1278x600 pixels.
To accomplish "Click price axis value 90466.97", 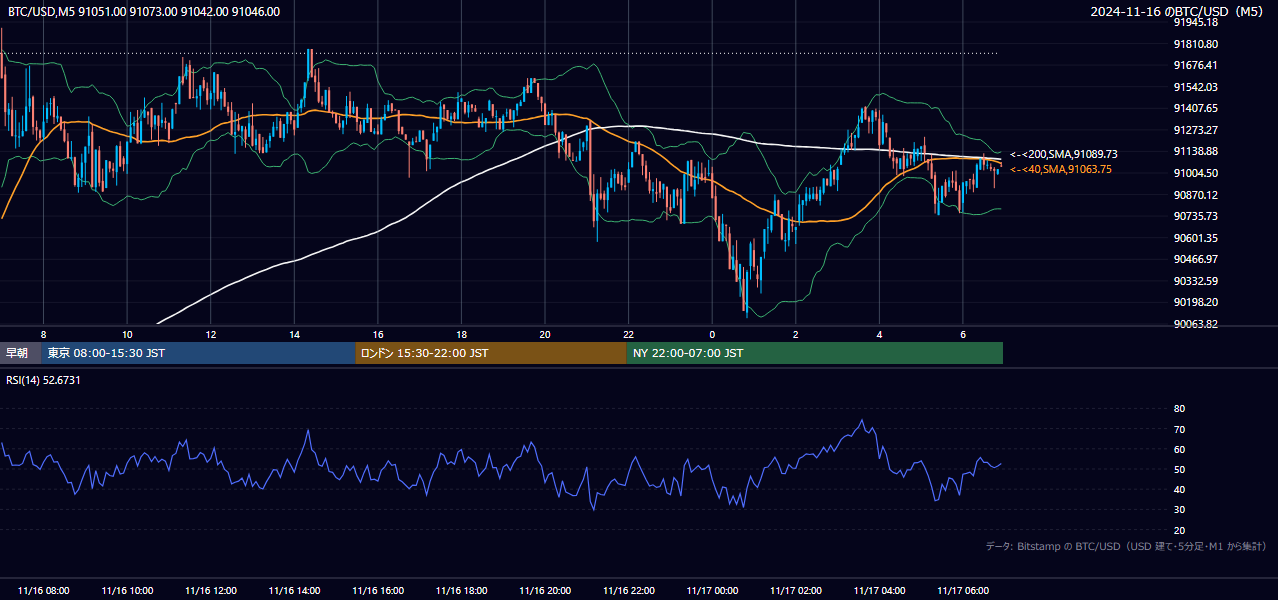I will [x=1195, y=259].
